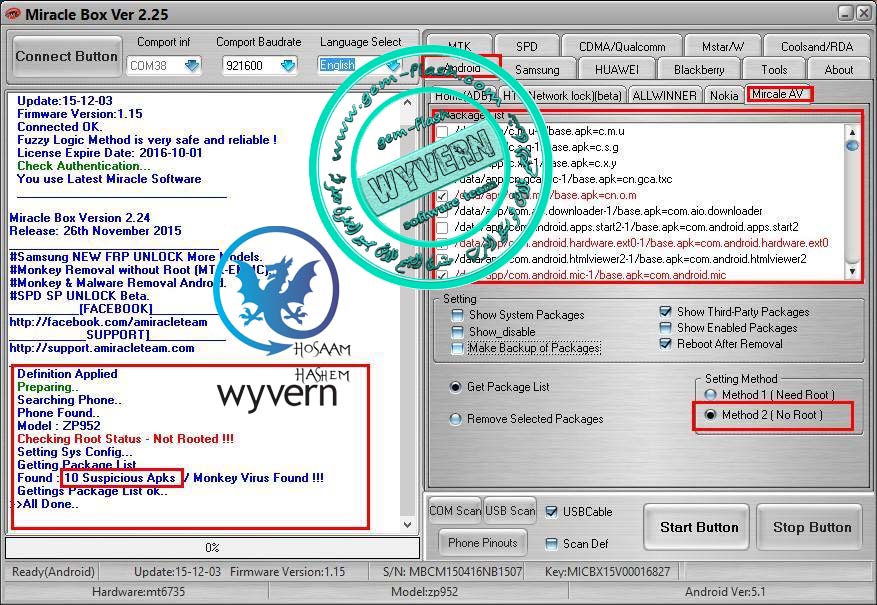Viewport: 877px width, 605px height.
Task: Open the About tab
Action: [x=838, y=69]
